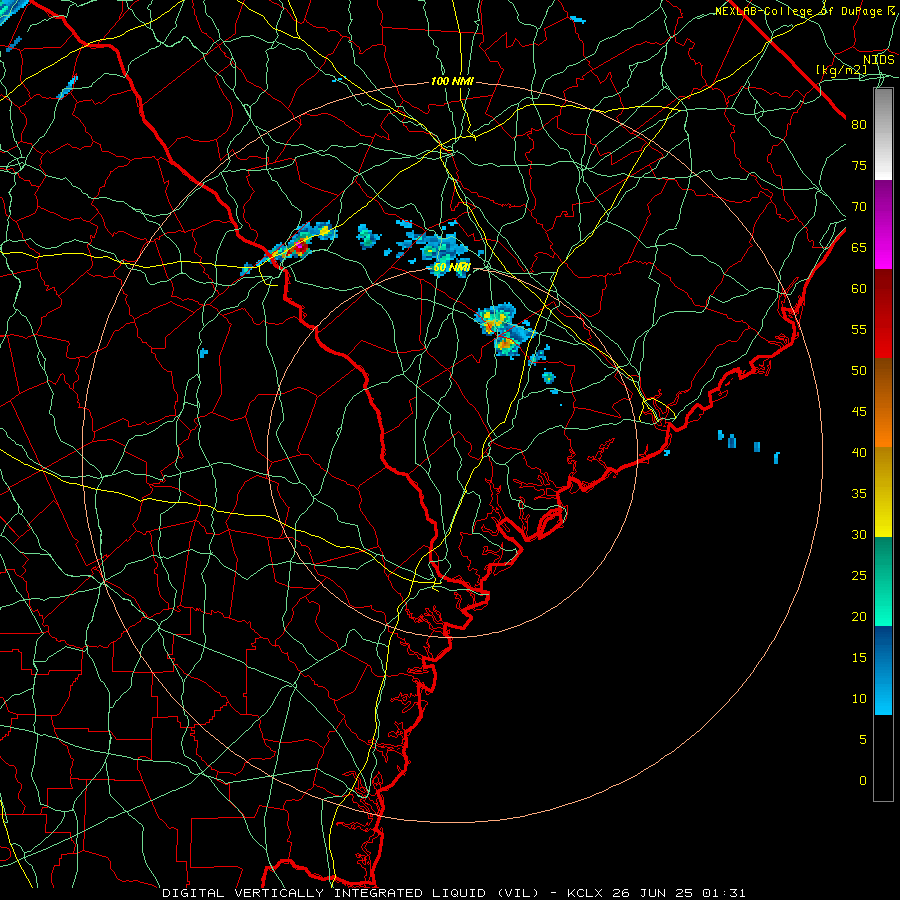This screenshot has width=900, height=900.
Task: Click the KCLX radar site identifier
Action: [587, 893]
